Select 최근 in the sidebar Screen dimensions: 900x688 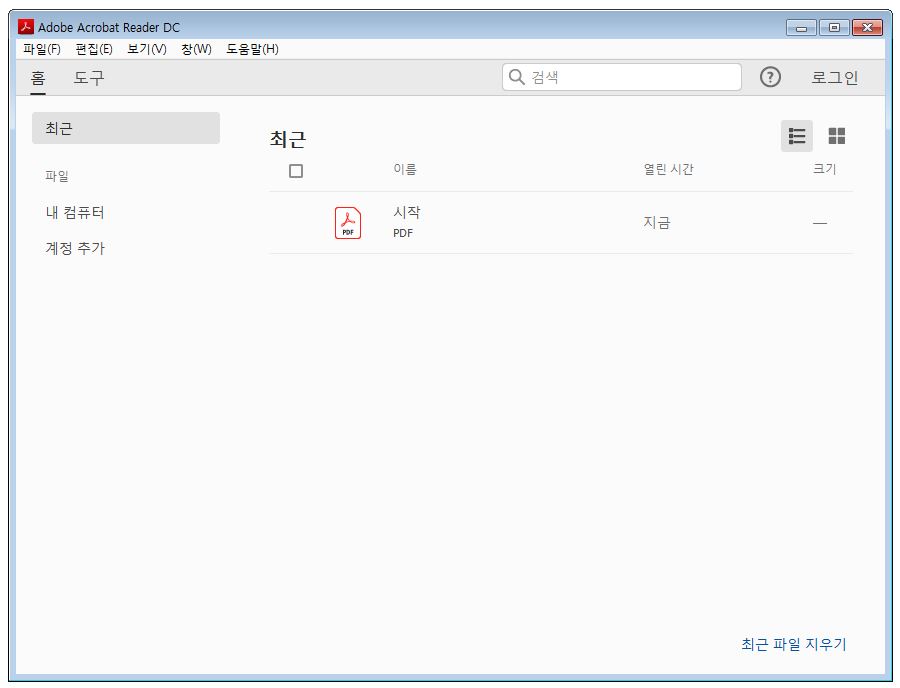point(126,128)
